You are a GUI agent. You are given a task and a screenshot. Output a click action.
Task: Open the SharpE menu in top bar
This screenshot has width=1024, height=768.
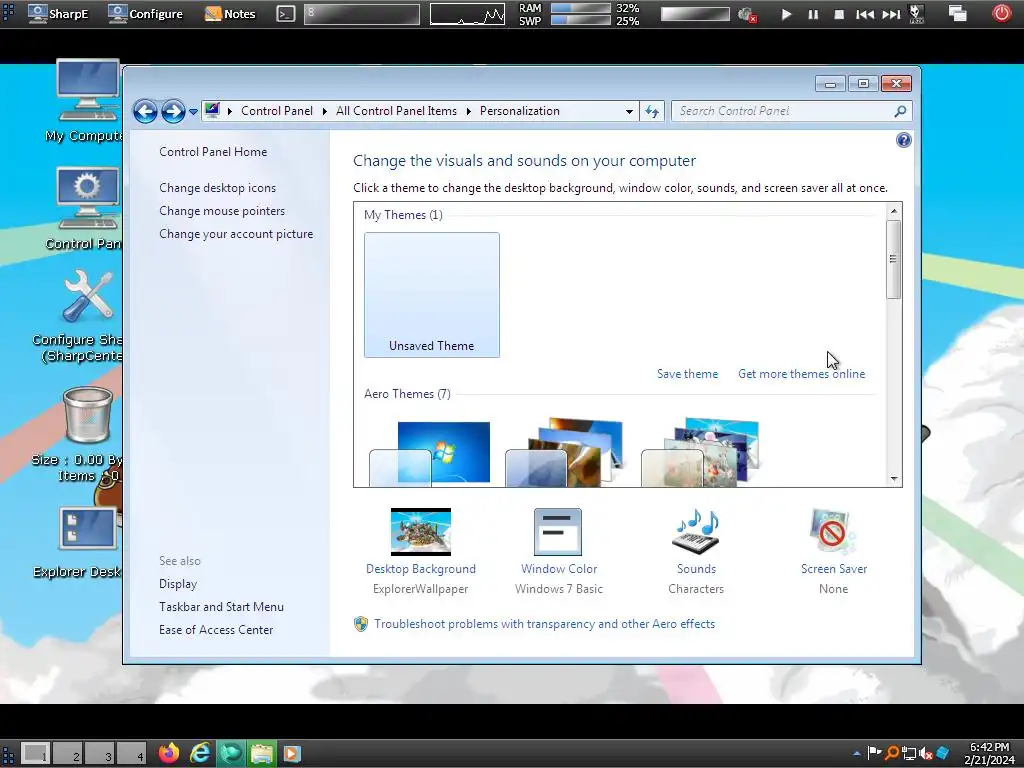pyautogui.click(x=59, y=13)
